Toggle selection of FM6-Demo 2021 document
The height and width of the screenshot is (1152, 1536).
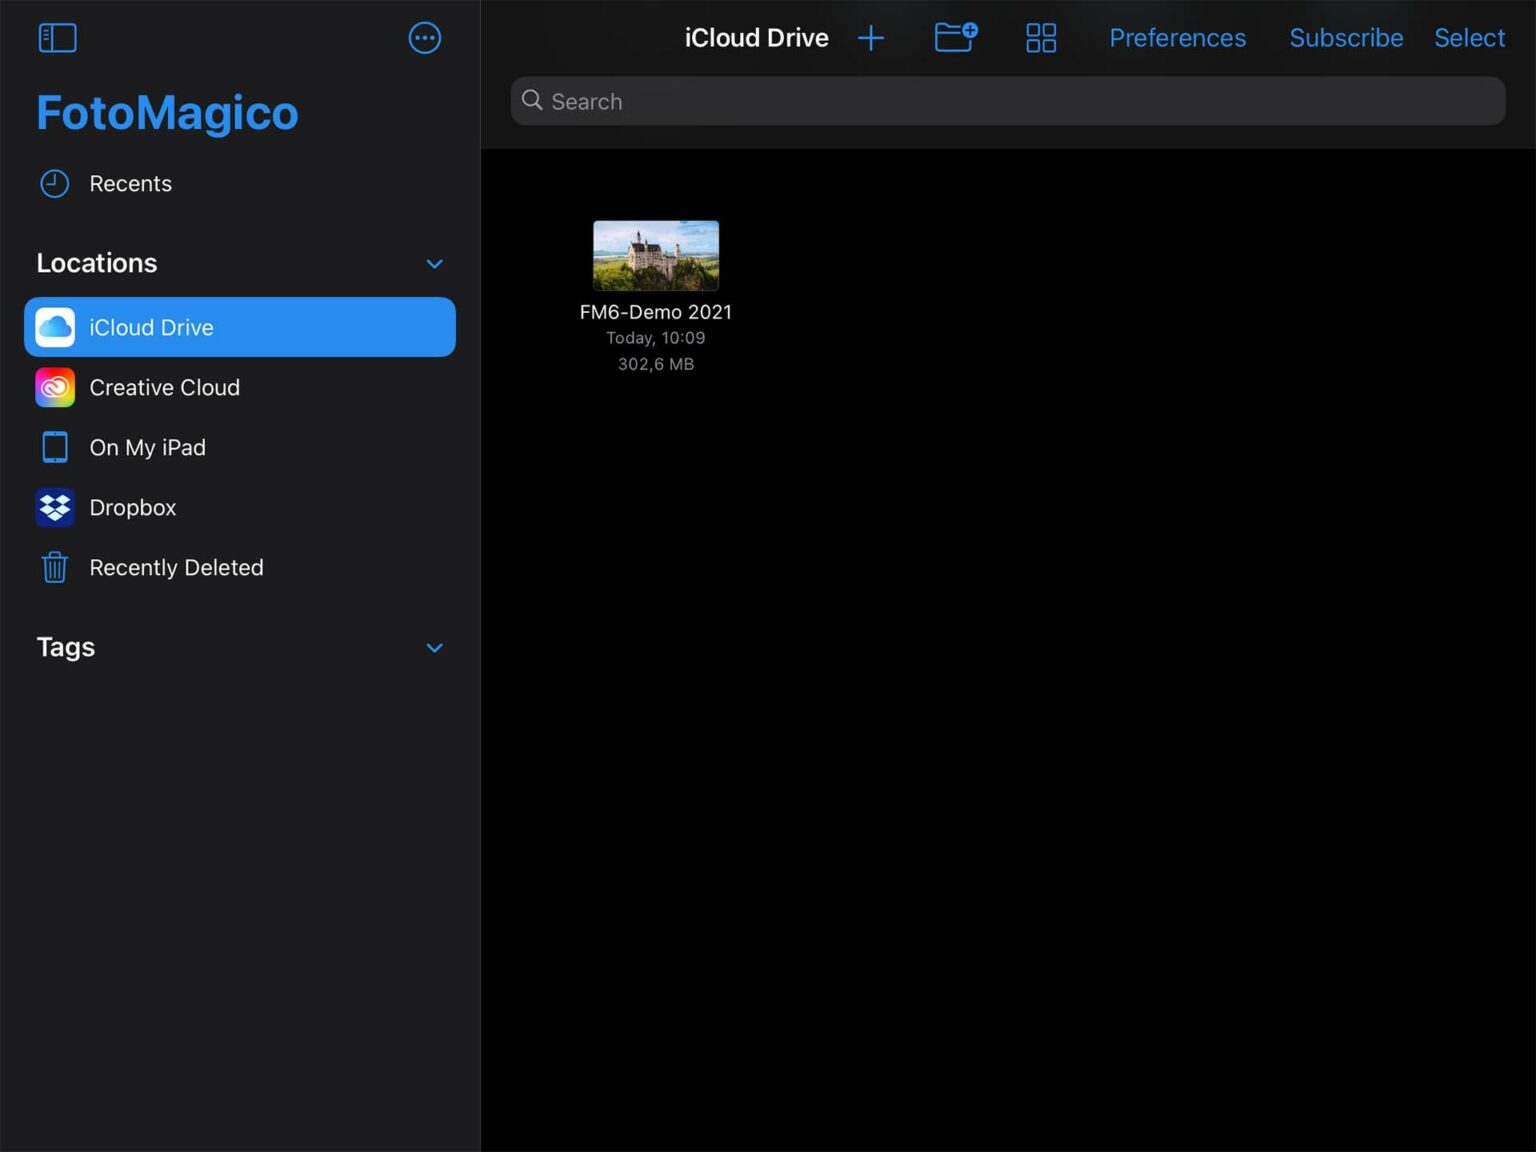click(x=655, y=255)
